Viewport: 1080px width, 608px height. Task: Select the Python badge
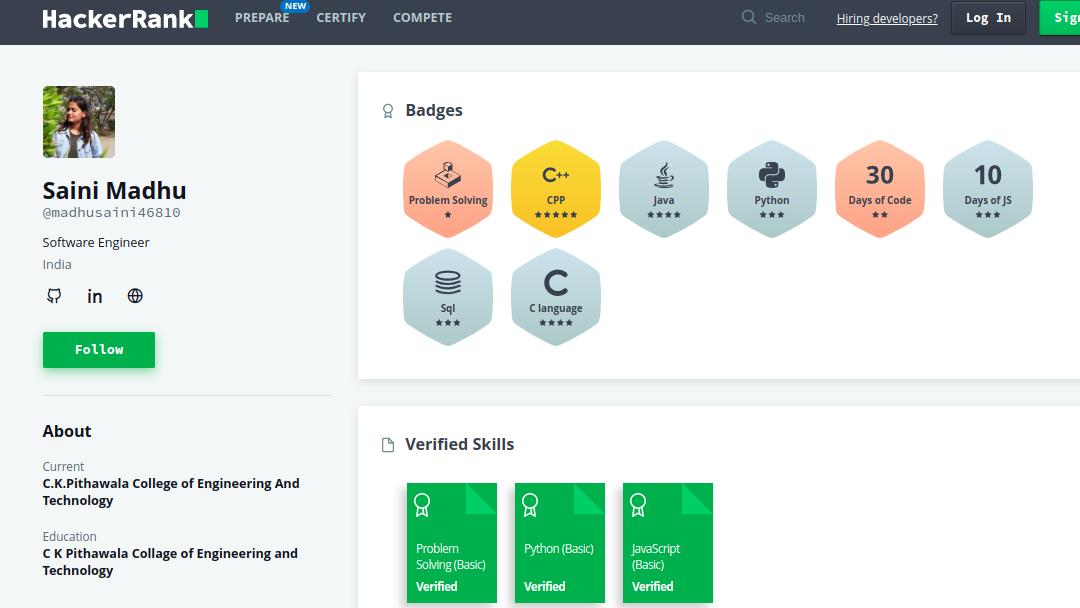pyautogui.click(x=771, y=189)
